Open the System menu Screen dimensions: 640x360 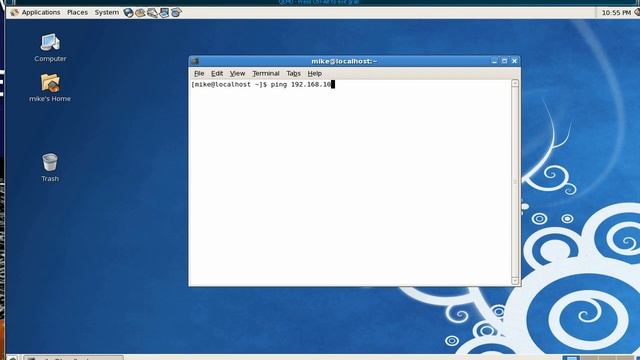click(x=107, y=13)
